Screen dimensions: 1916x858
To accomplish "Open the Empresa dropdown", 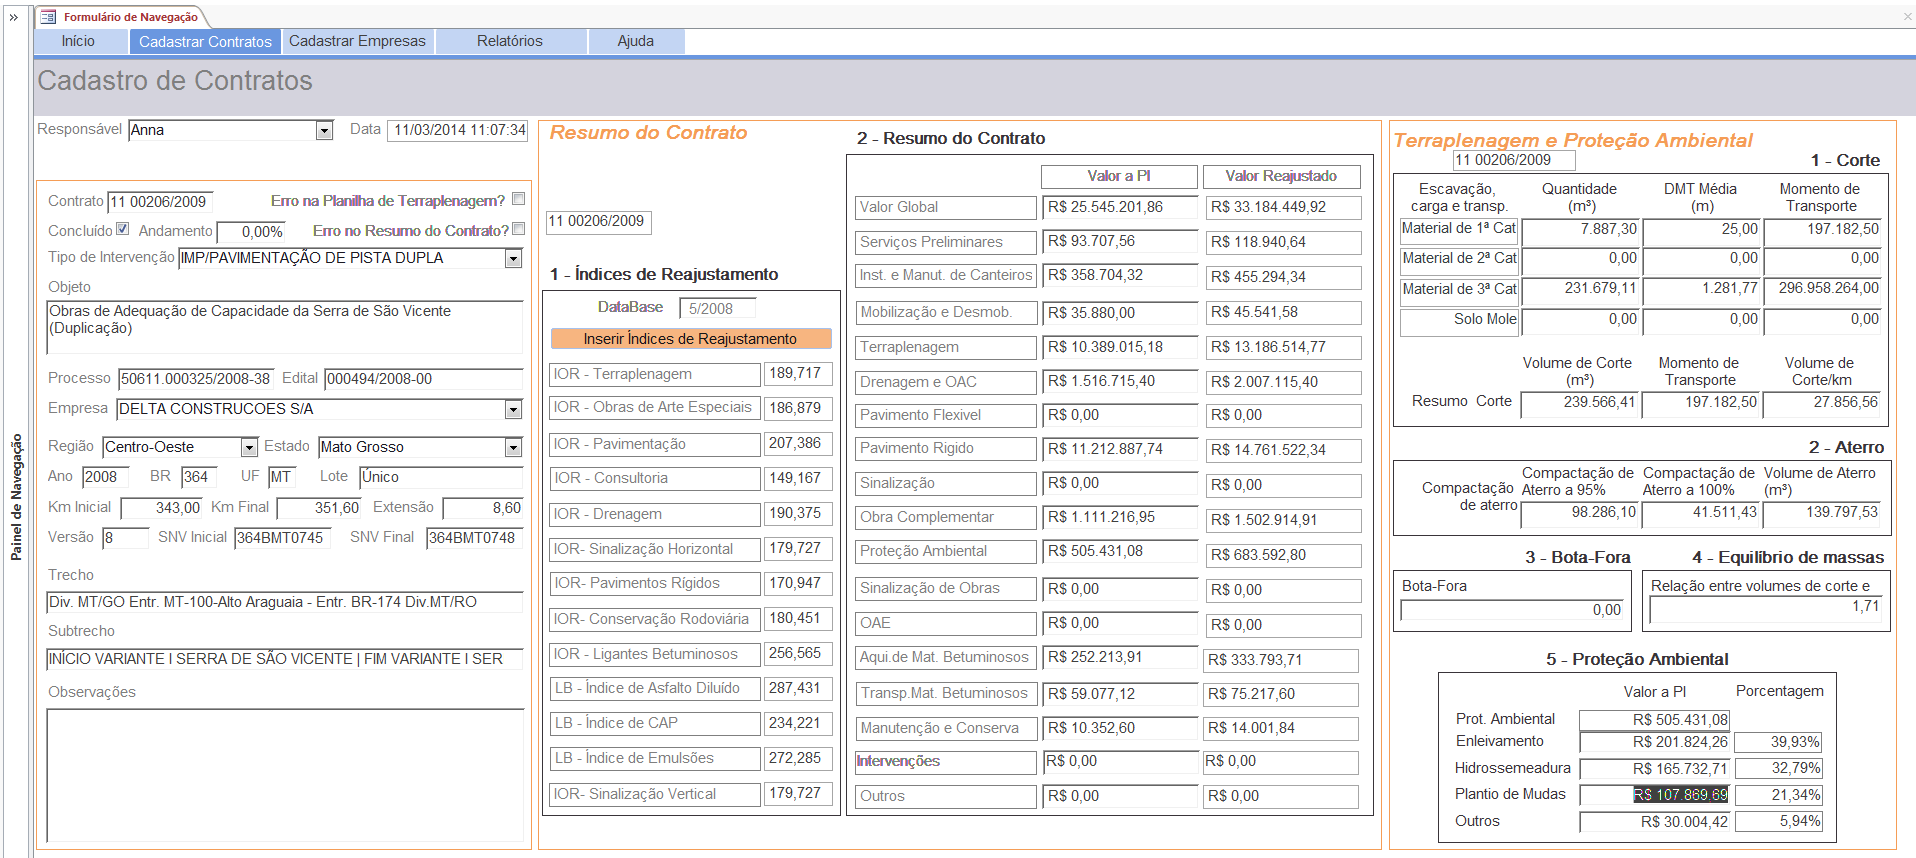I will click(513, 409).
